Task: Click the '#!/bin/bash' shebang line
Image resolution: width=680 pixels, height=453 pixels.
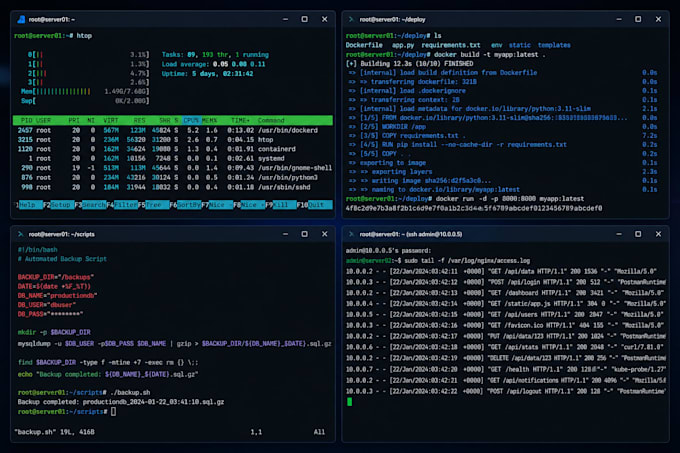Action: (38, 250)
